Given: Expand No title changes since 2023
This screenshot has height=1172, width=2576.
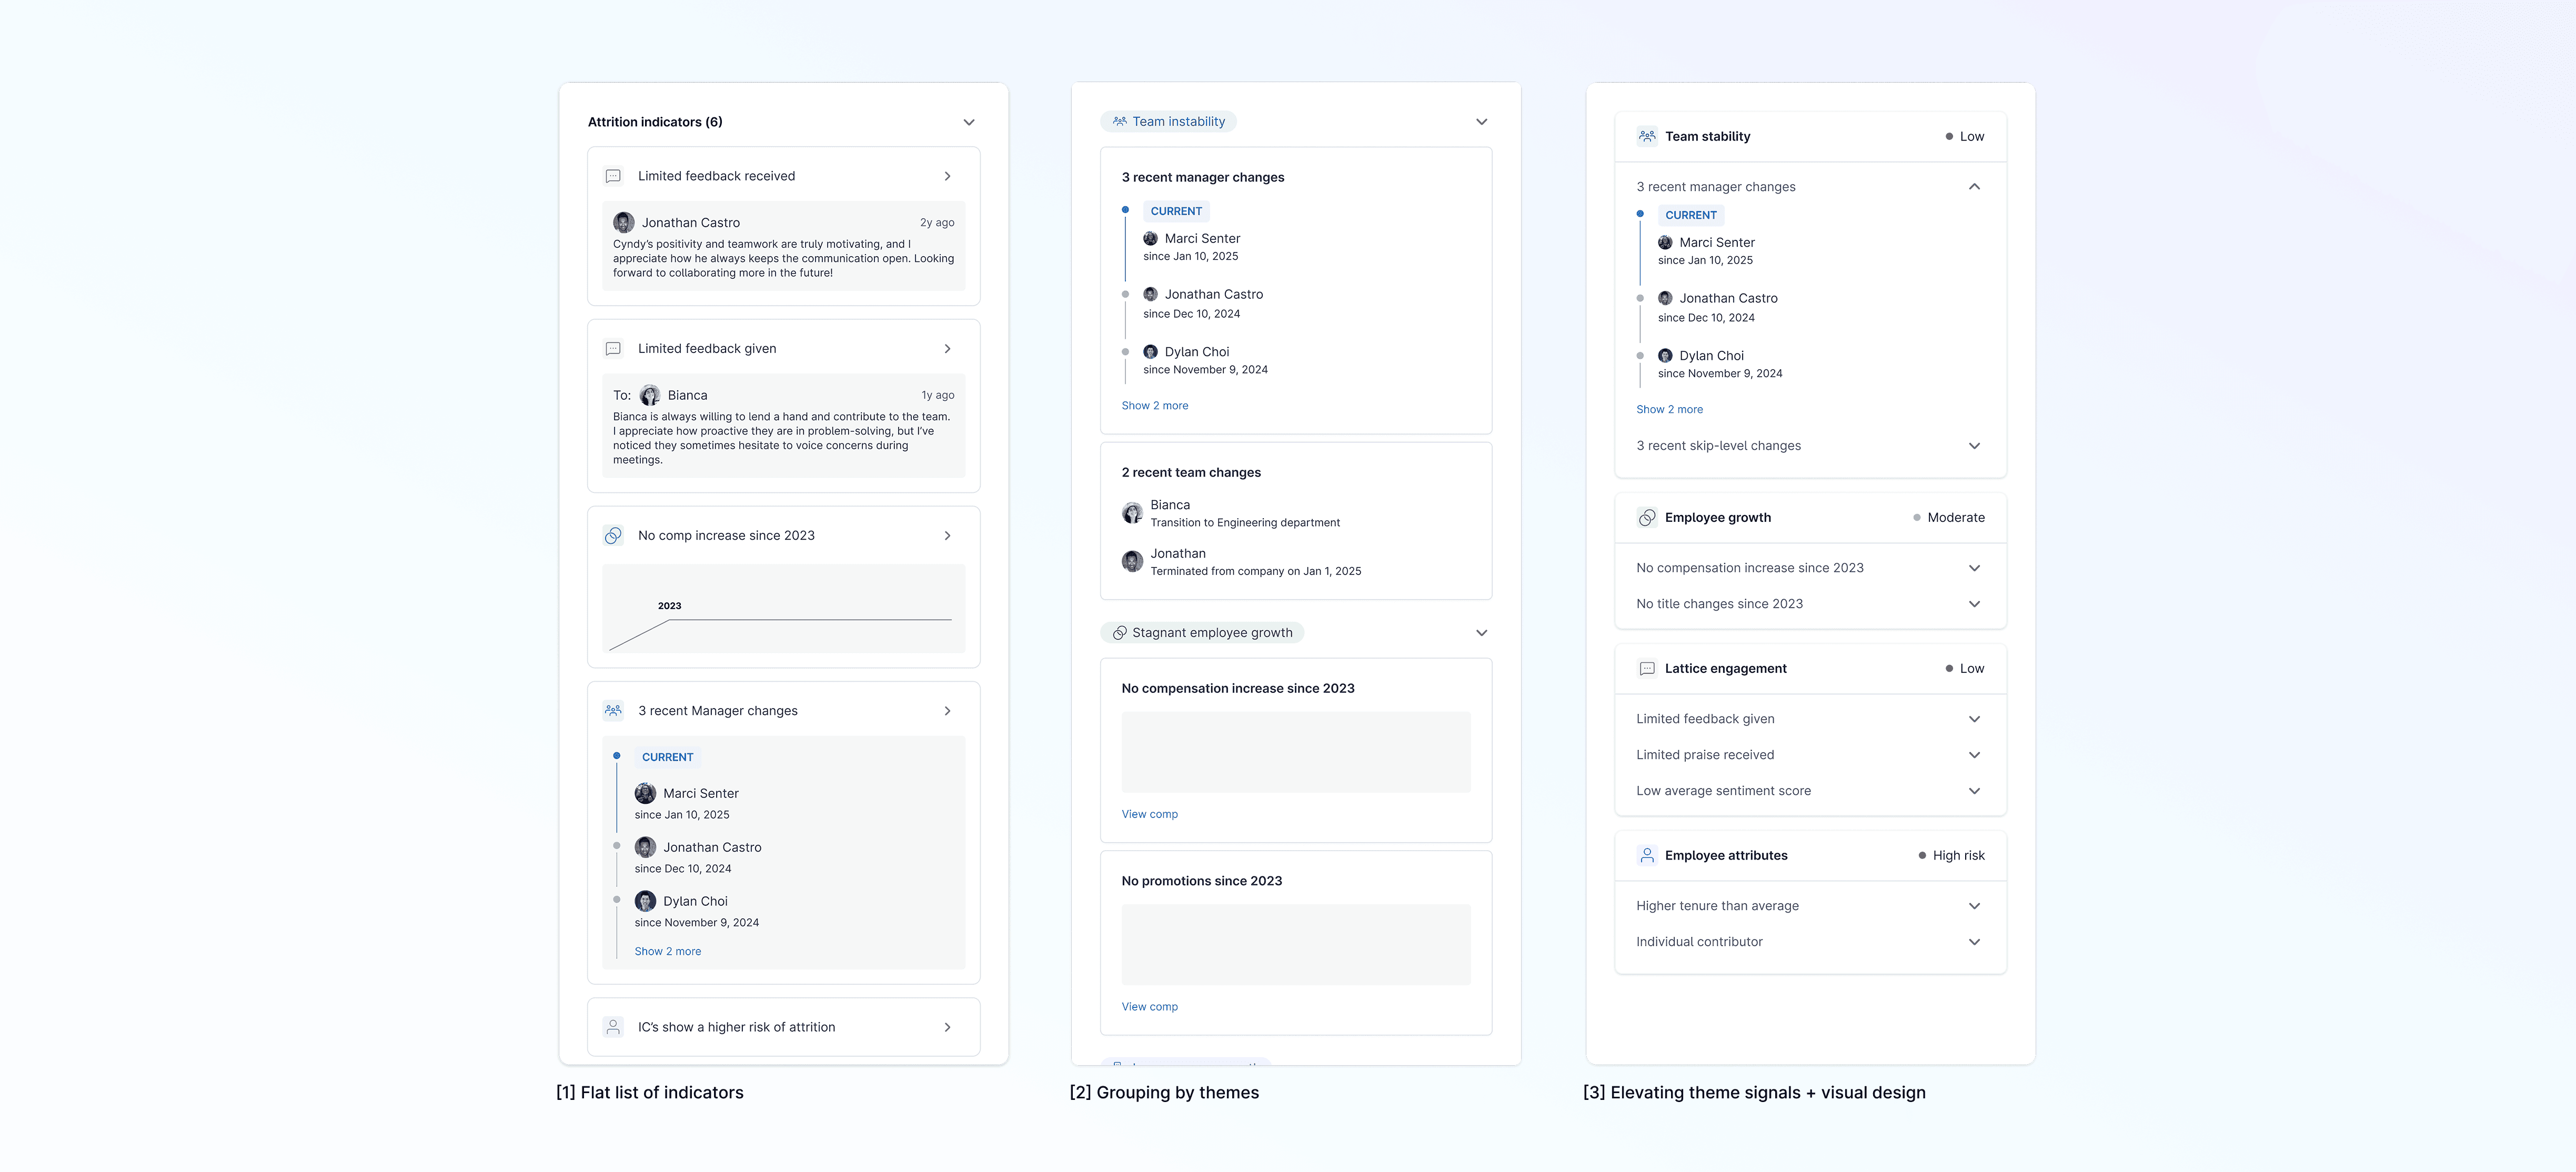Looking at the screenshot, I should tap(1974, 604).
